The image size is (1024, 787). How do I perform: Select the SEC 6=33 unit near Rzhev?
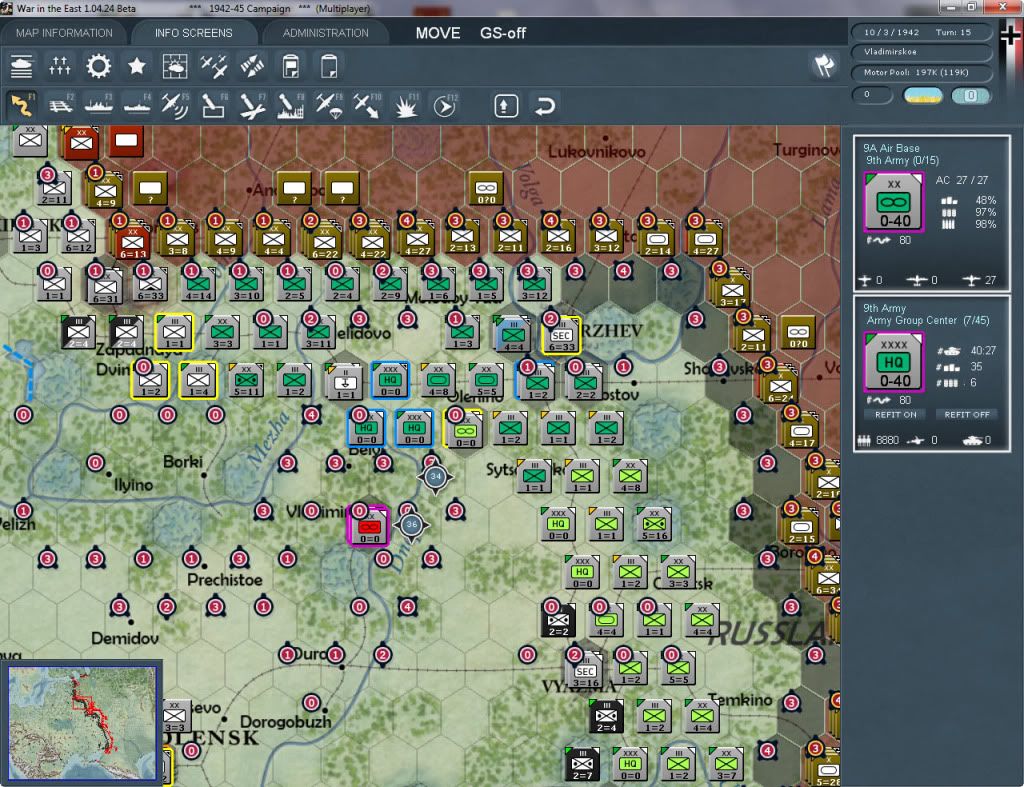click(x=561, y=336)
